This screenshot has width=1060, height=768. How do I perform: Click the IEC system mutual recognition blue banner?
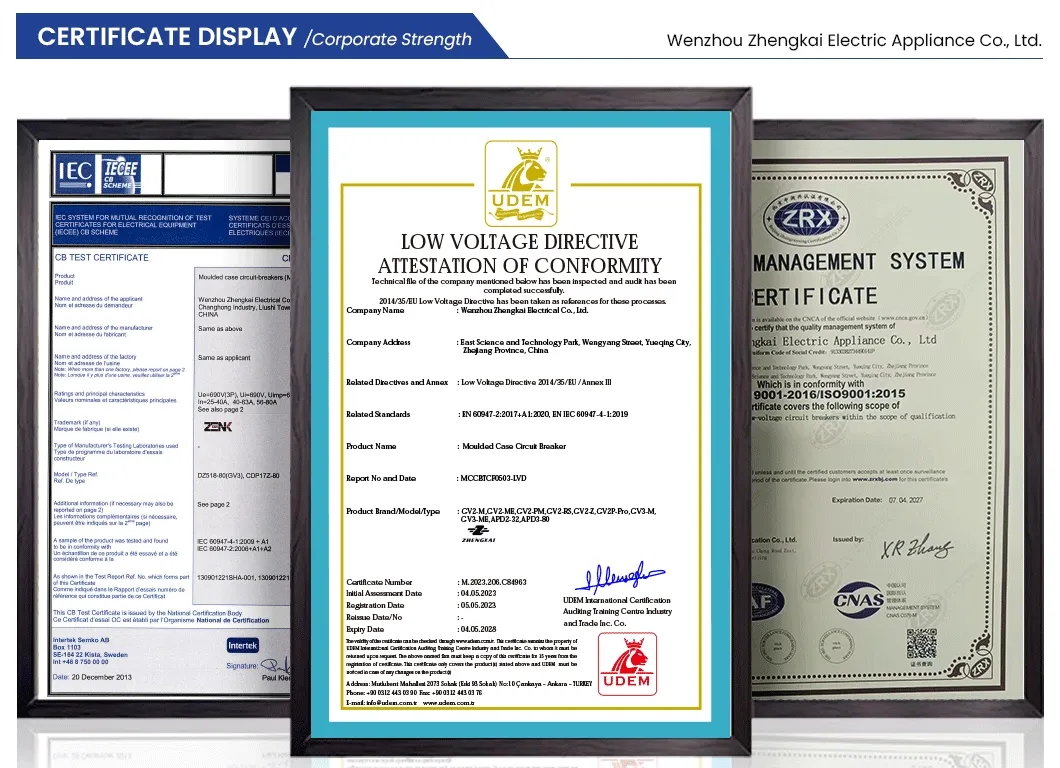click(x=172, y=225)
